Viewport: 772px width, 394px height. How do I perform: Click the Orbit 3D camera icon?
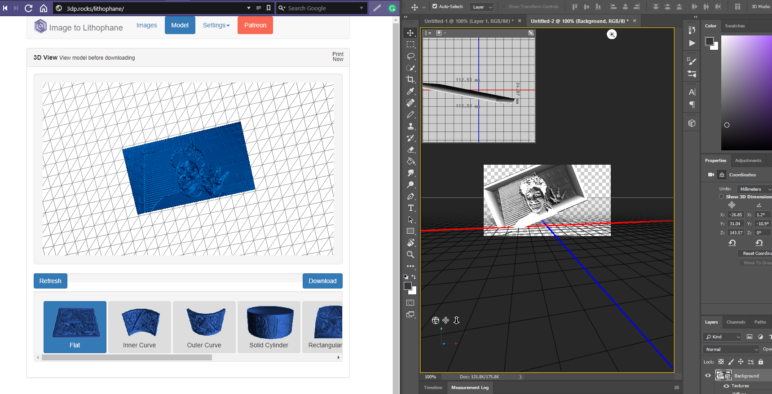(x=435, y=320)
